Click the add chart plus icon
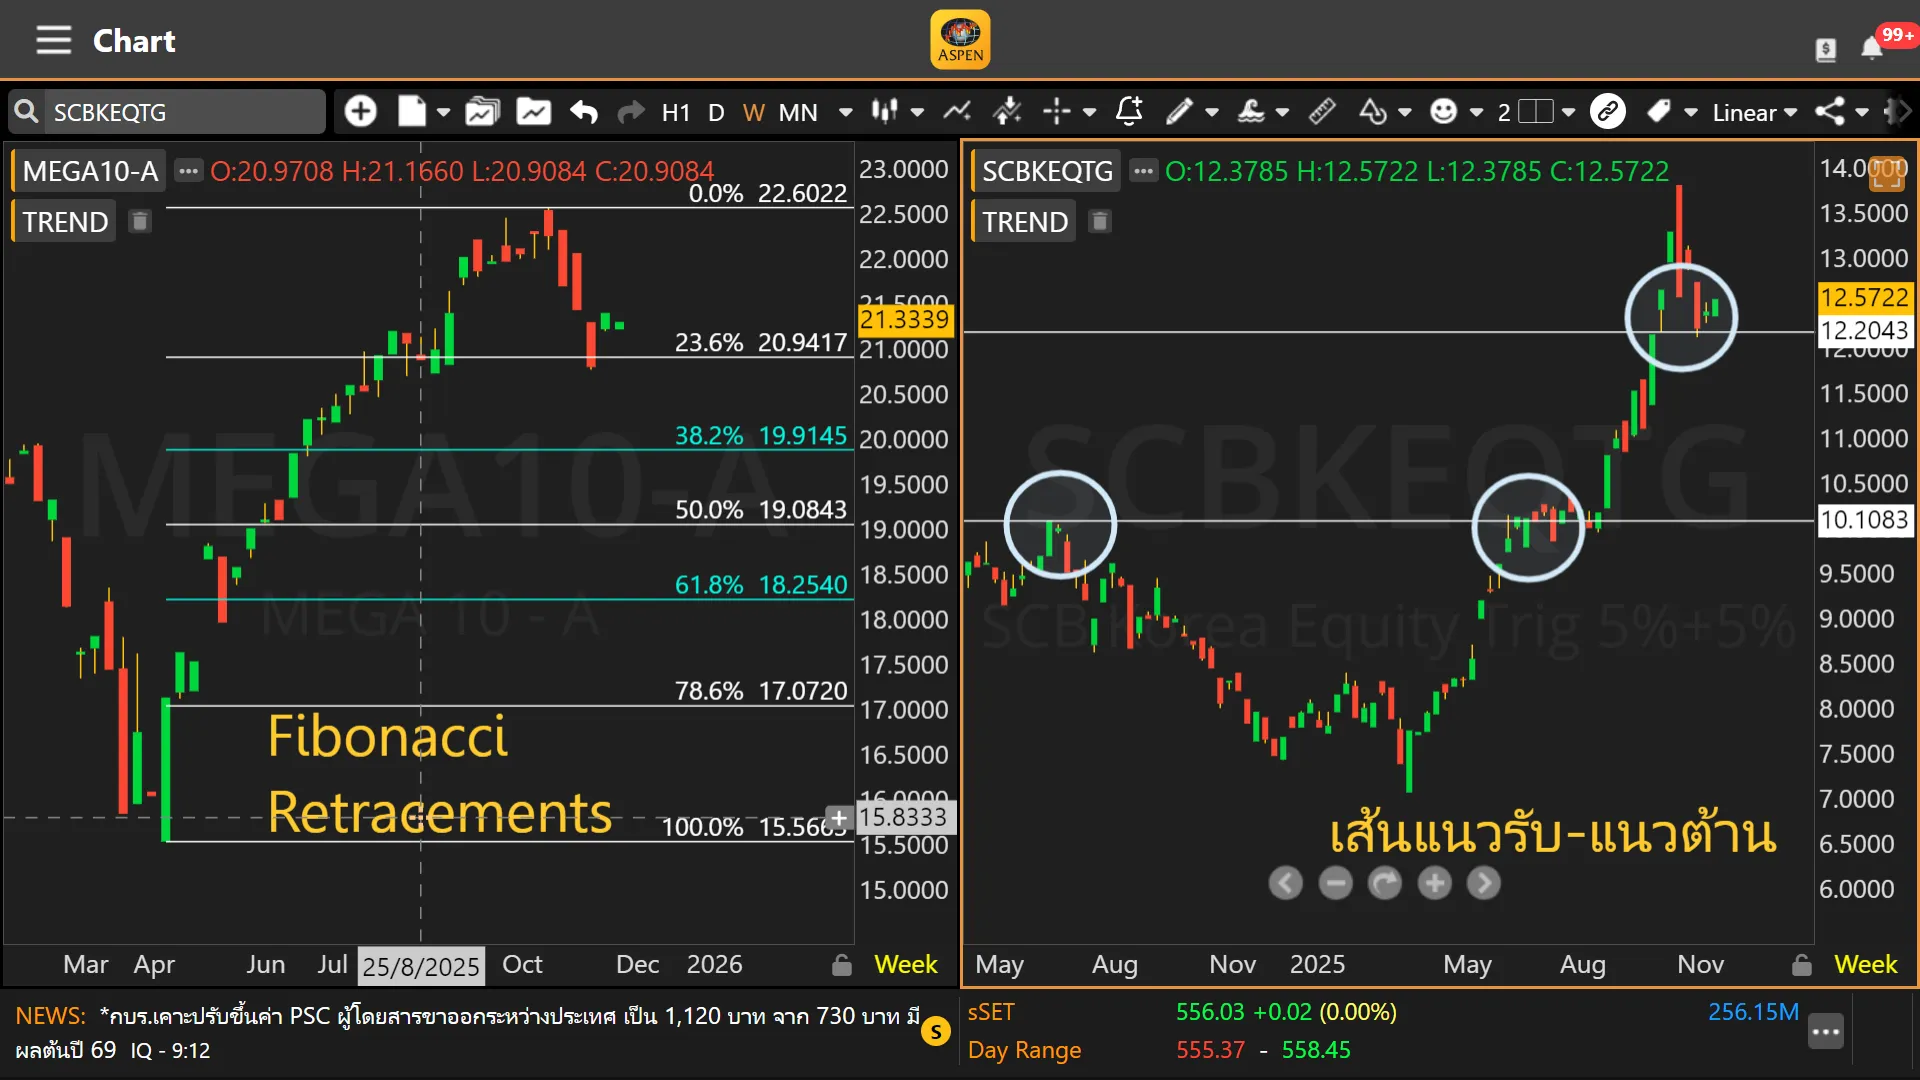Screen dimensions: 1920x1080 [x=360, y=112]
